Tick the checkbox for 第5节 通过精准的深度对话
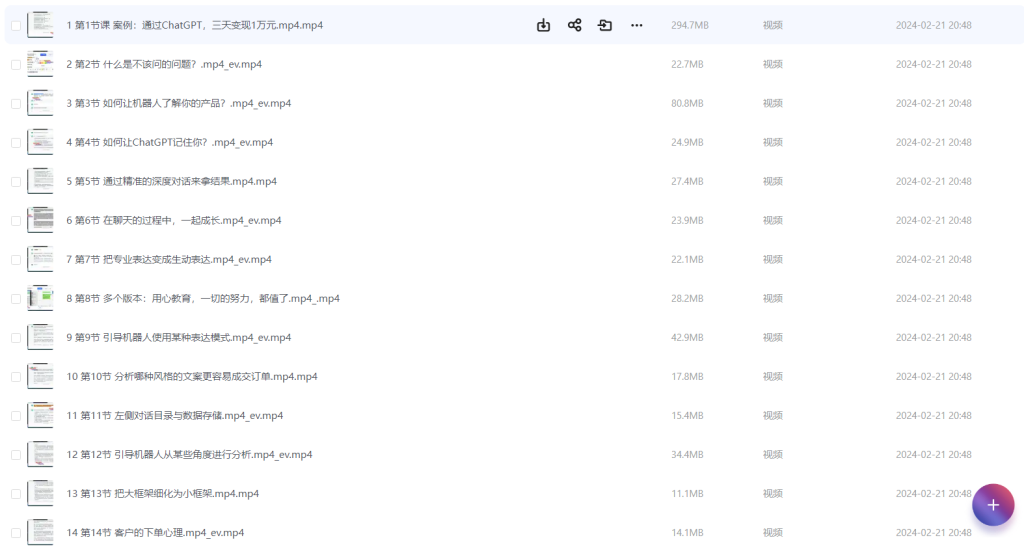This screenshot has width=1024, height=553. click(x=15, y=182)
